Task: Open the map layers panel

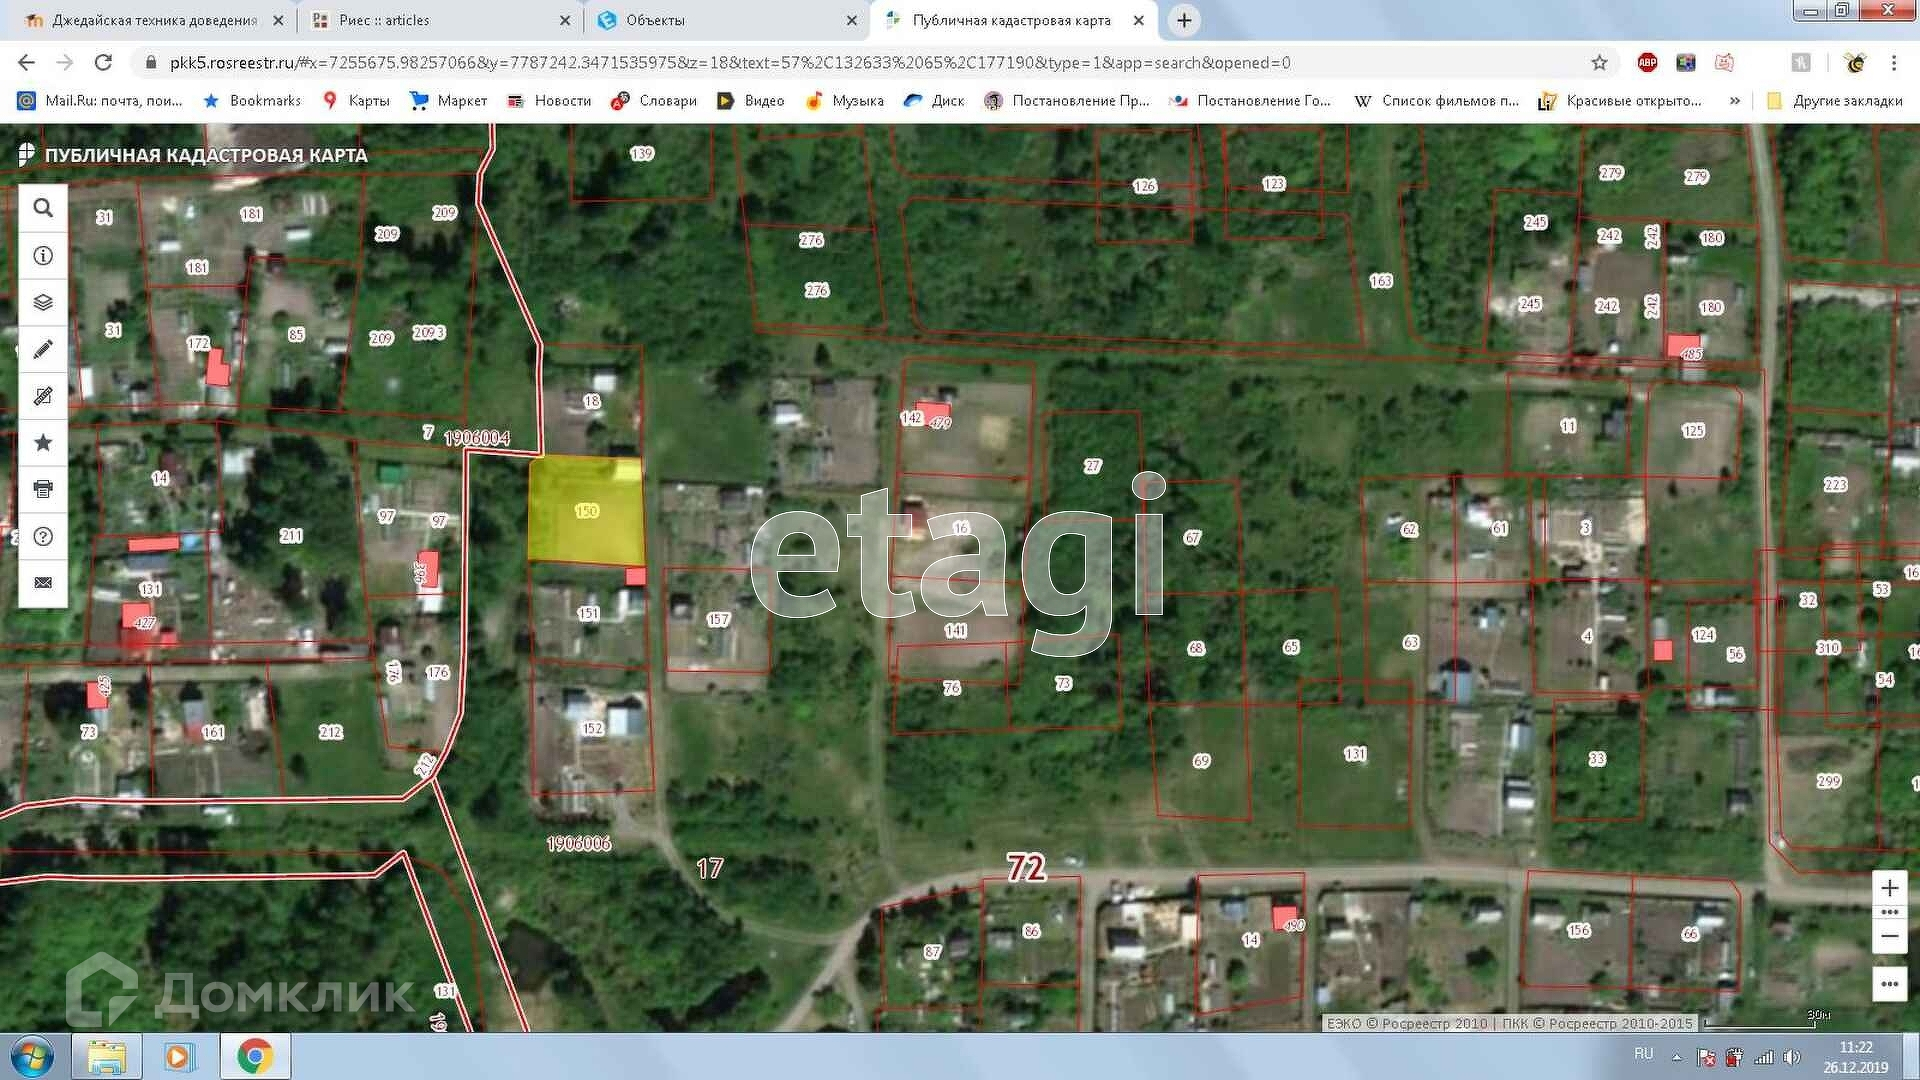Action: coord(43,302)
